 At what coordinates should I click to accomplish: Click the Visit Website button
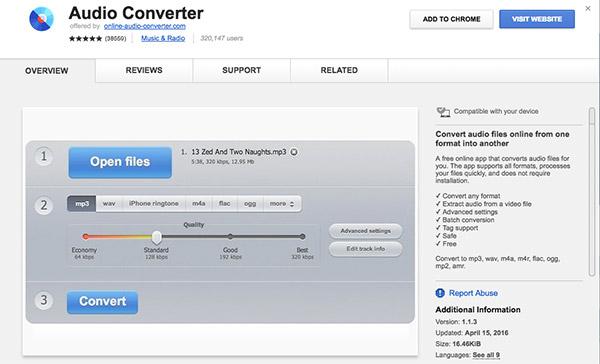(537, 19)
